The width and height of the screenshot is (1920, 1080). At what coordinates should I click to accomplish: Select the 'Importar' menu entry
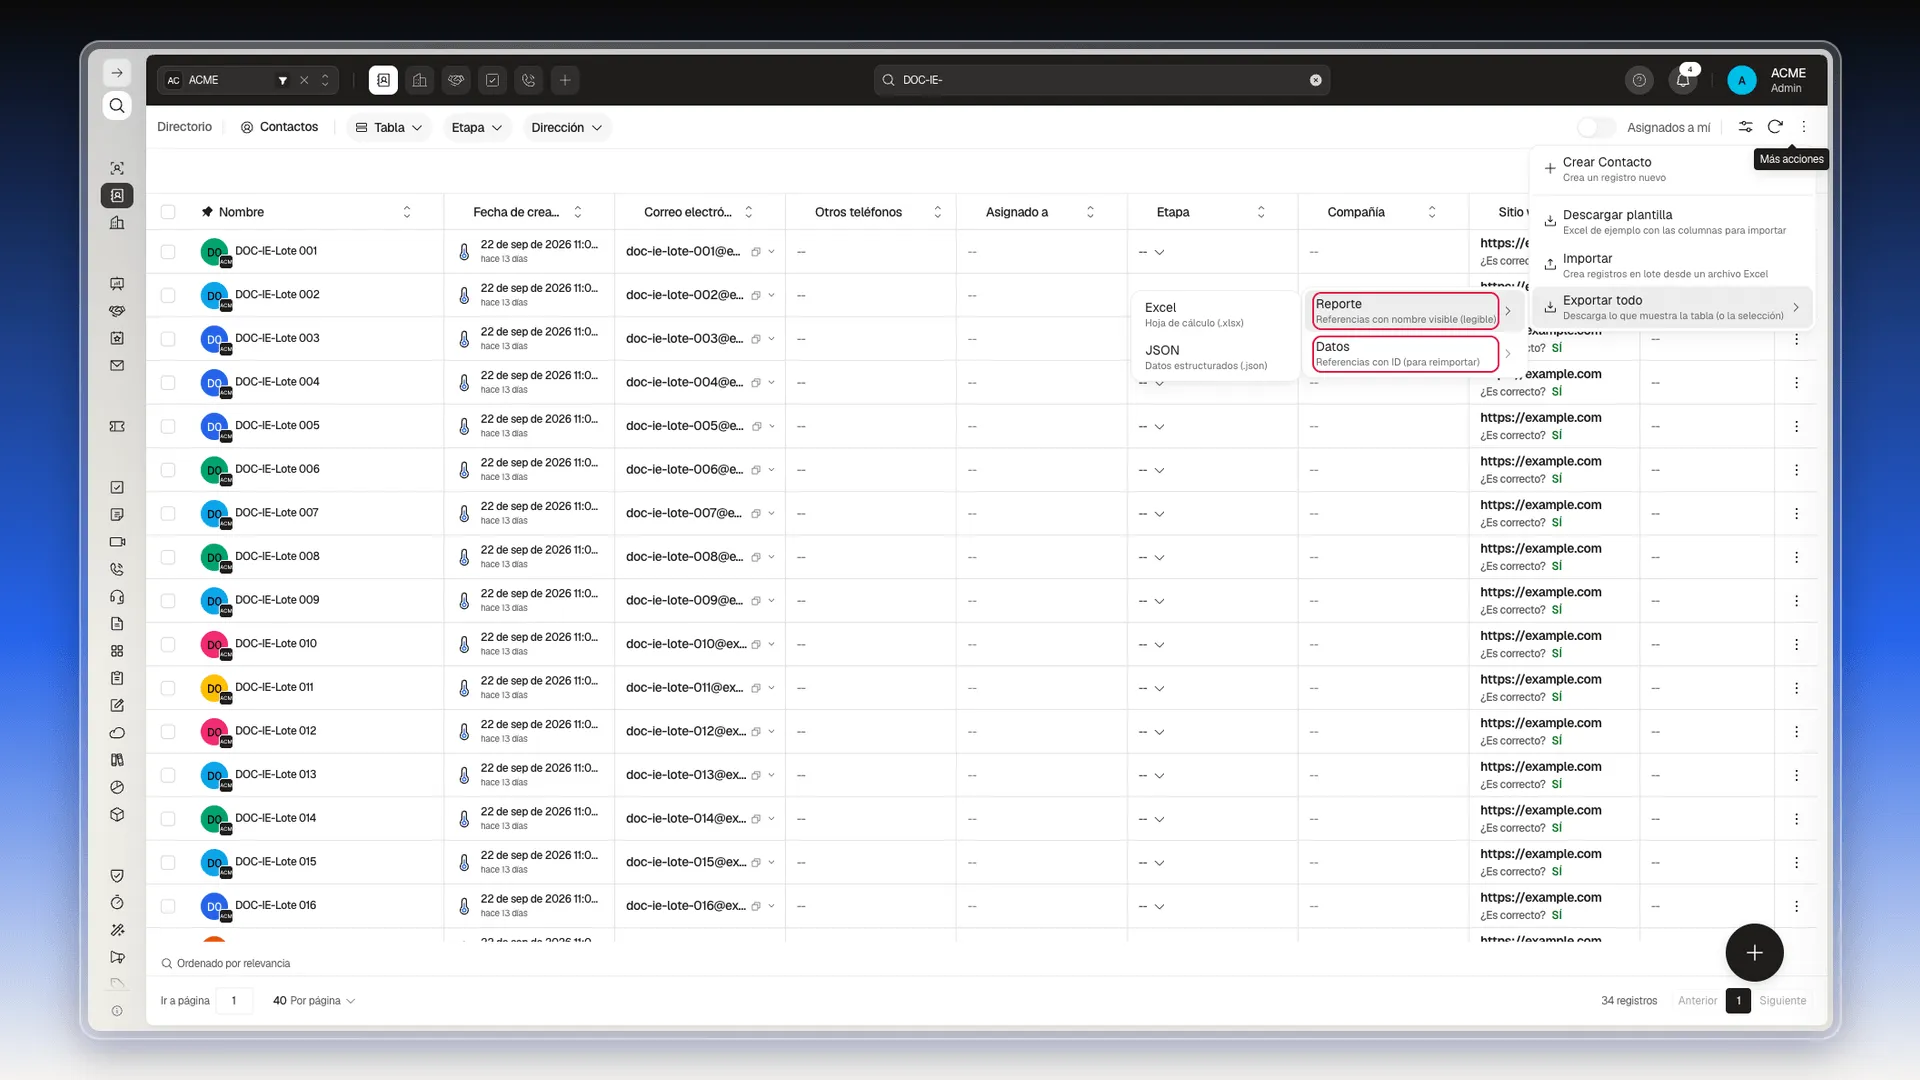[x=1674, y=265]
